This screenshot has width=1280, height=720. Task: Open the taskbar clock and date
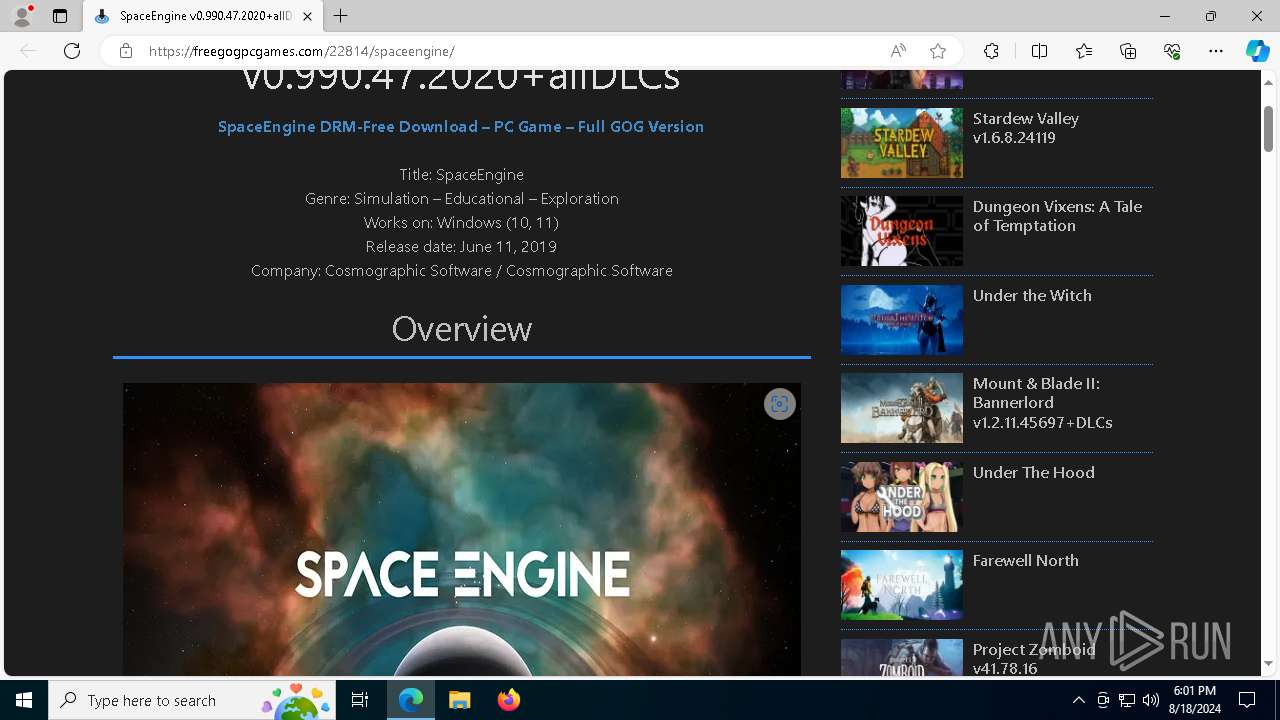(x=1194, y=700)
